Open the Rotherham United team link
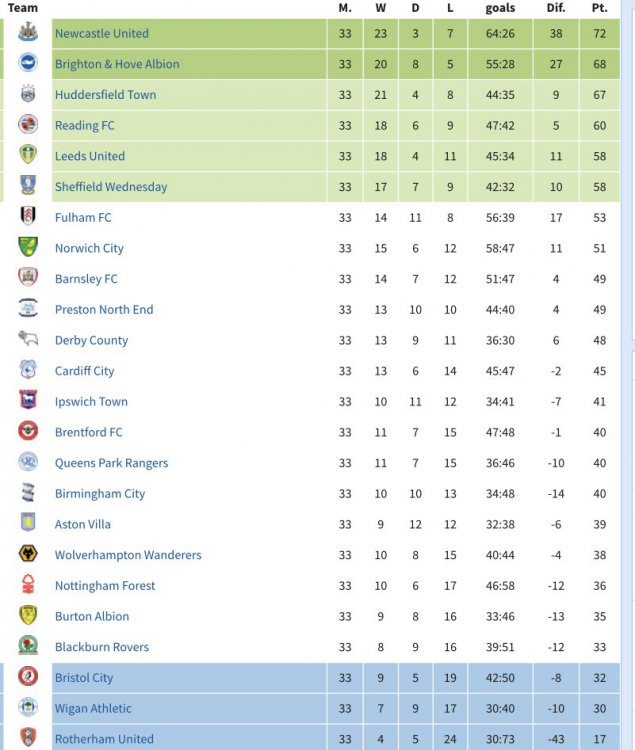 (104, 739)
